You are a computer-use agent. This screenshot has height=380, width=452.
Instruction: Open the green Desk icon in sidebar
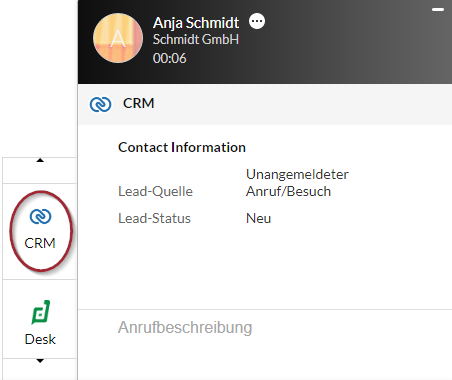(41, 312)
